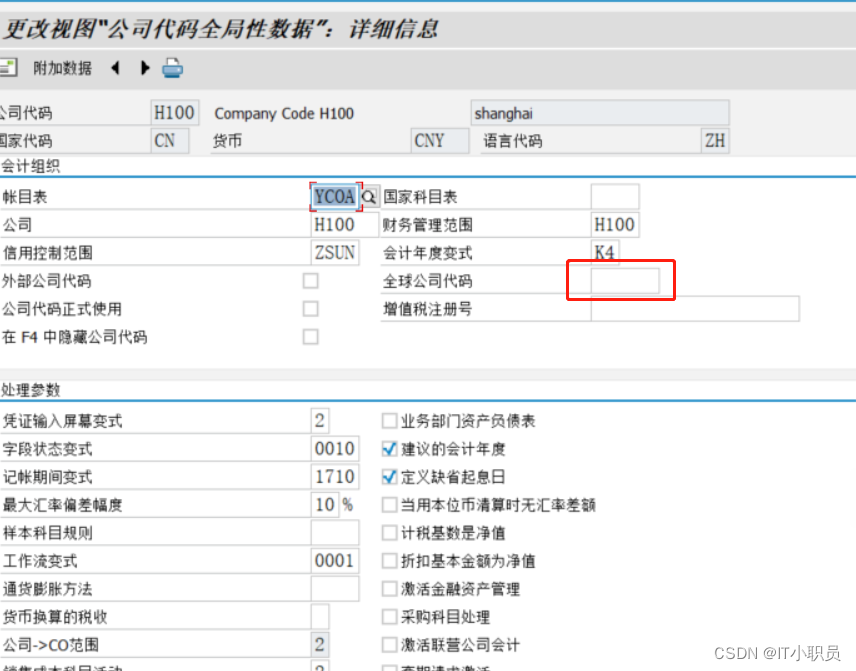
Task: Click the 财务管理范围 field H100
Action: pyautogui.click(x=615, y=225)
